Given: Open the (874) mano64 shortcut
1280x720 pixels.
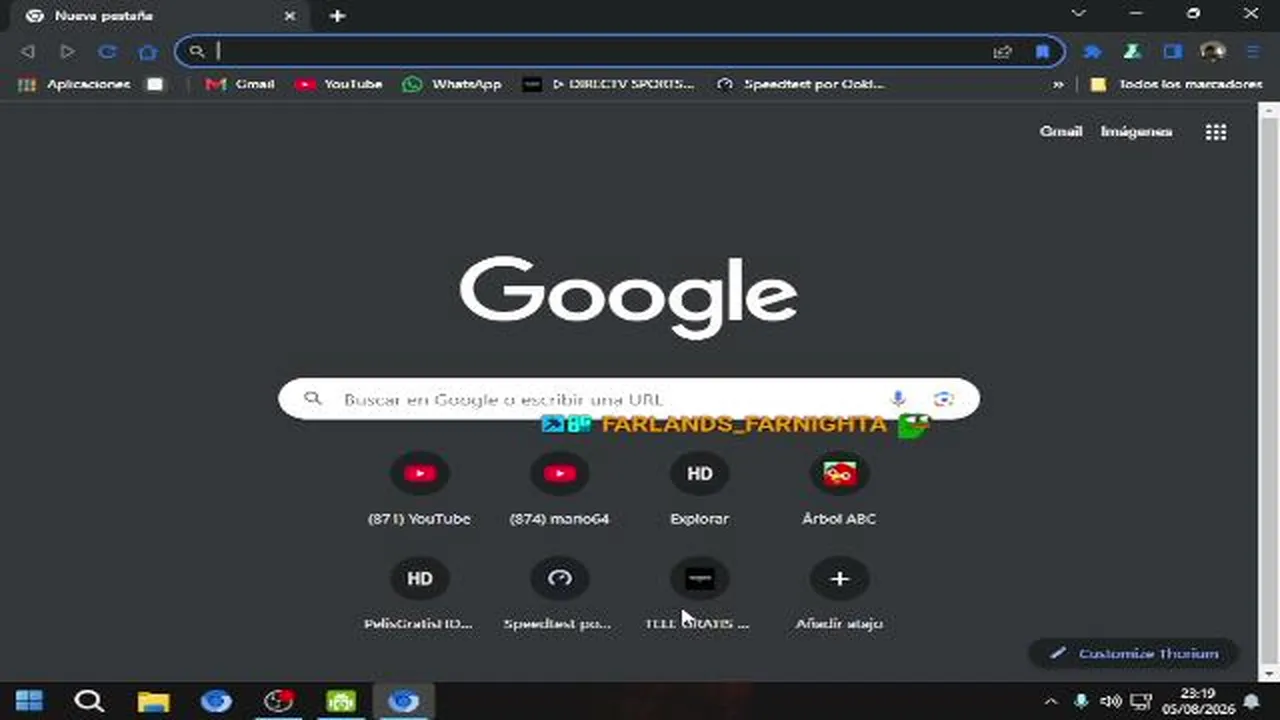Looking at the screenshot, I should 559,488.
